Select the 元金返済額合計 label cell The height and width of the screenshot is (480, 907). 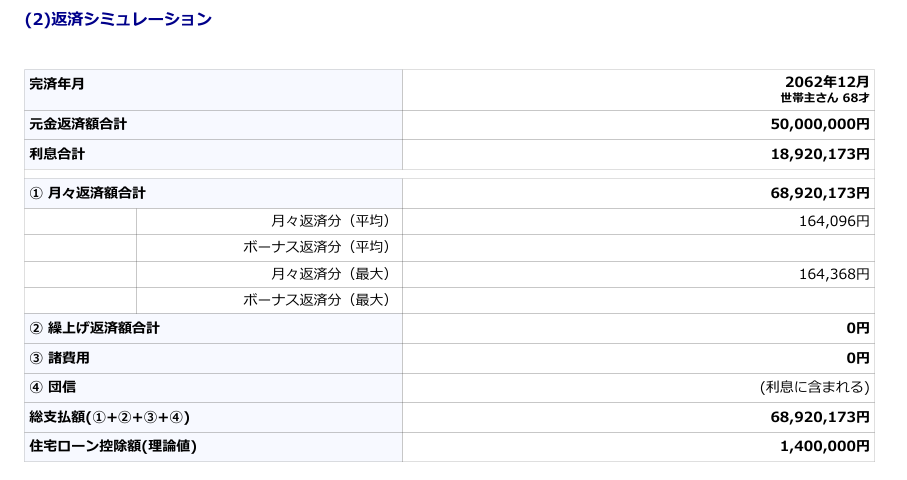pyautogui.click(x=78, y=124)
